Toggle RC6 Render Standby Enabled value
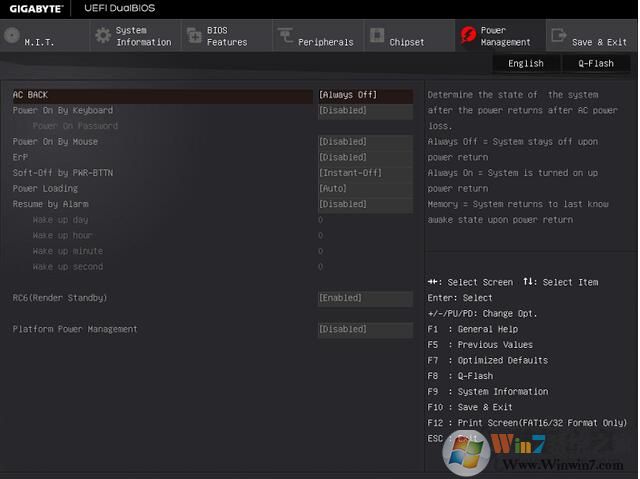 pos(364,298)
